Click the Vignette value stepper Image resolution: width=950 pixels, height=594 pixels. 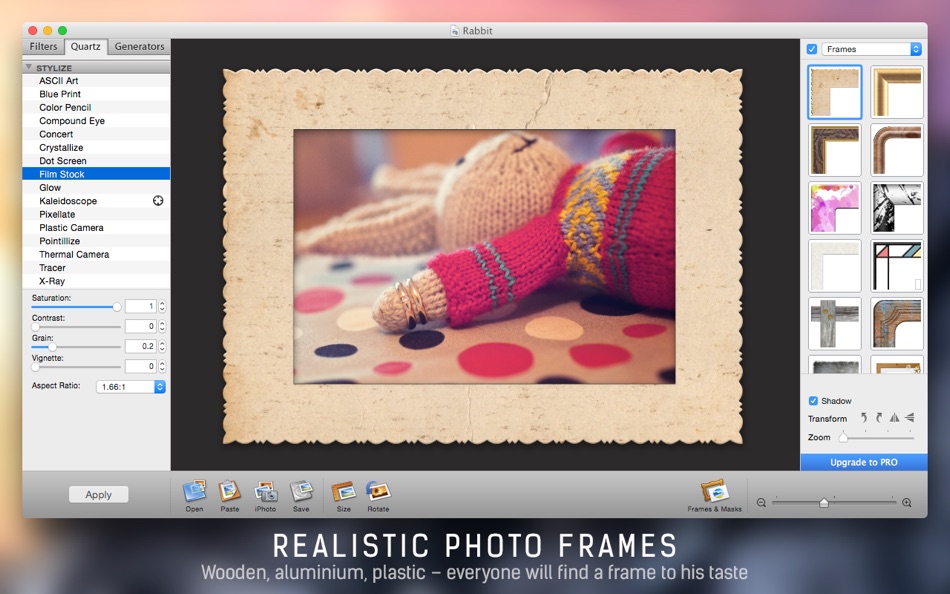162,366
